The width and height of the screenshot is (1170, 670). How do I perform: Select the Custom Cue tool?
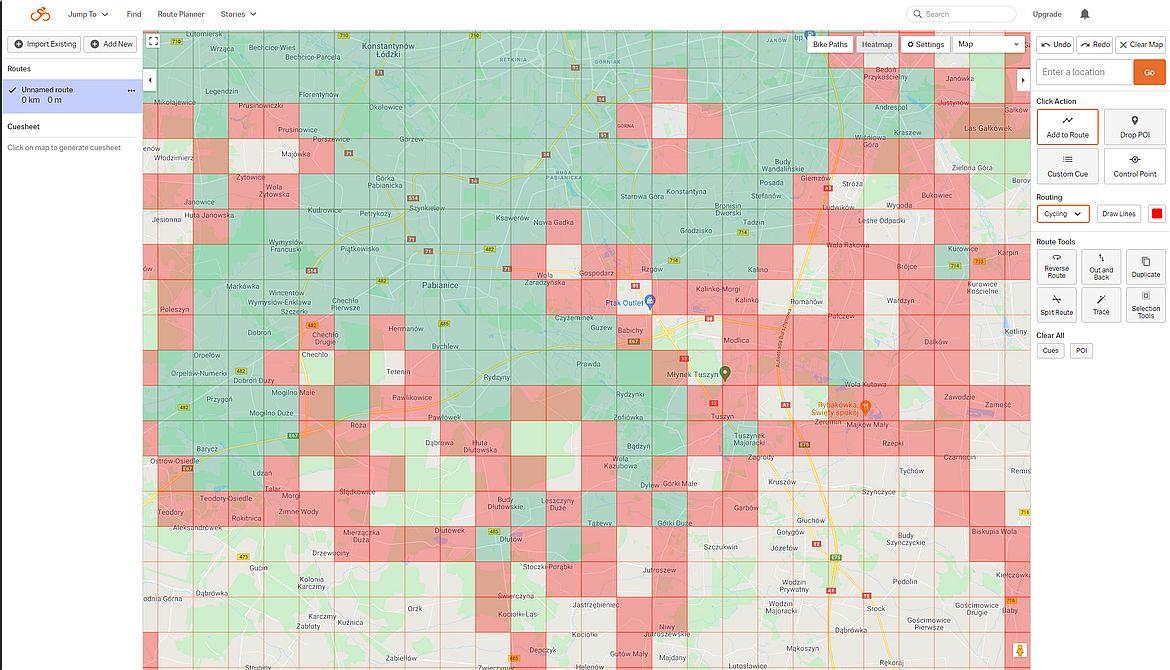pyautogui.click(x=1067, y=166)
